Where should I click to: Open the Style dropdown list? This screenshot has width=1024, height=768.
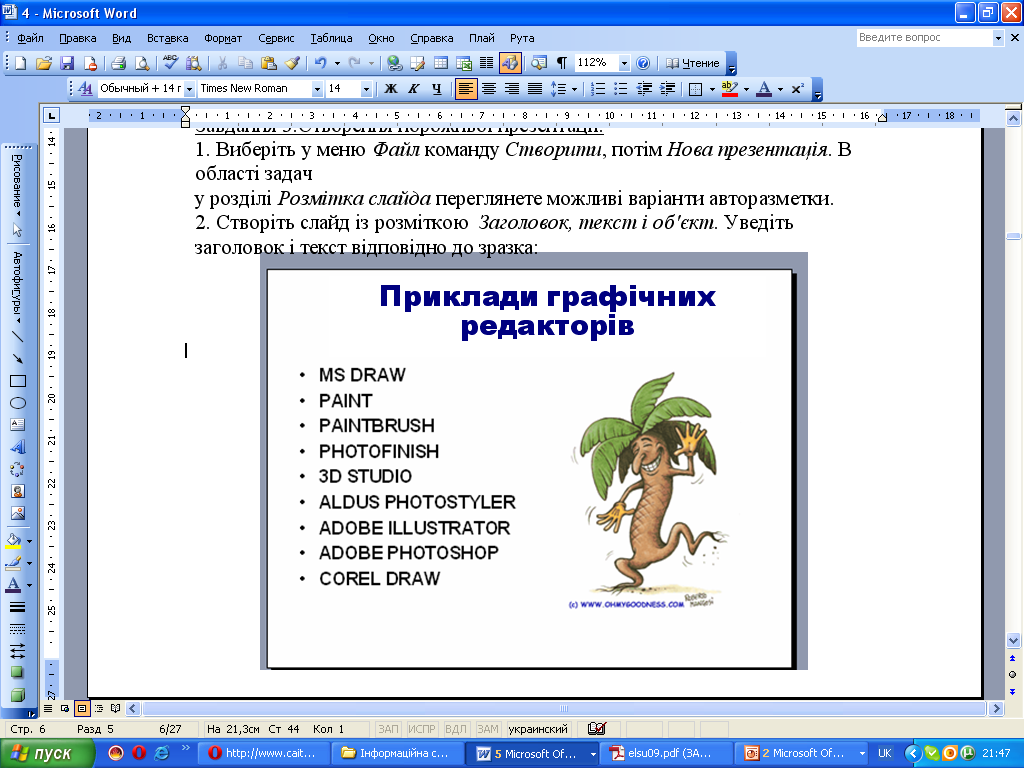click(x=189, y=89)
